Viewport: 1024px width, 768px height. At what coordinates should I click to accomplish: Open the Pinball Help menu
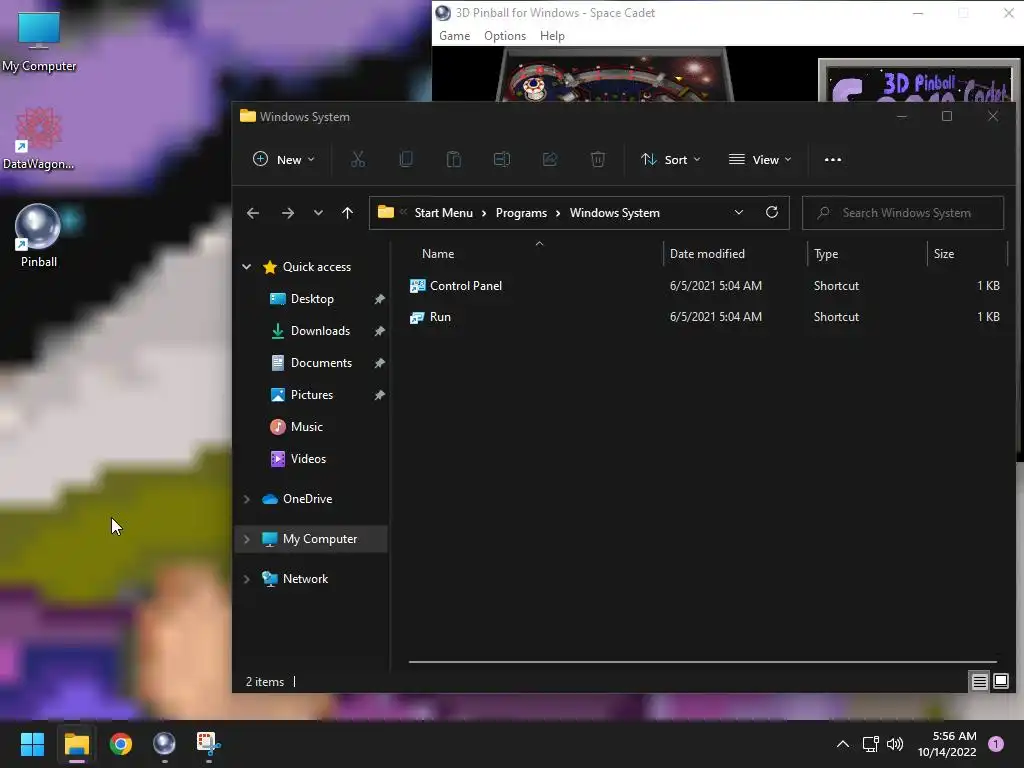[552, 36]
